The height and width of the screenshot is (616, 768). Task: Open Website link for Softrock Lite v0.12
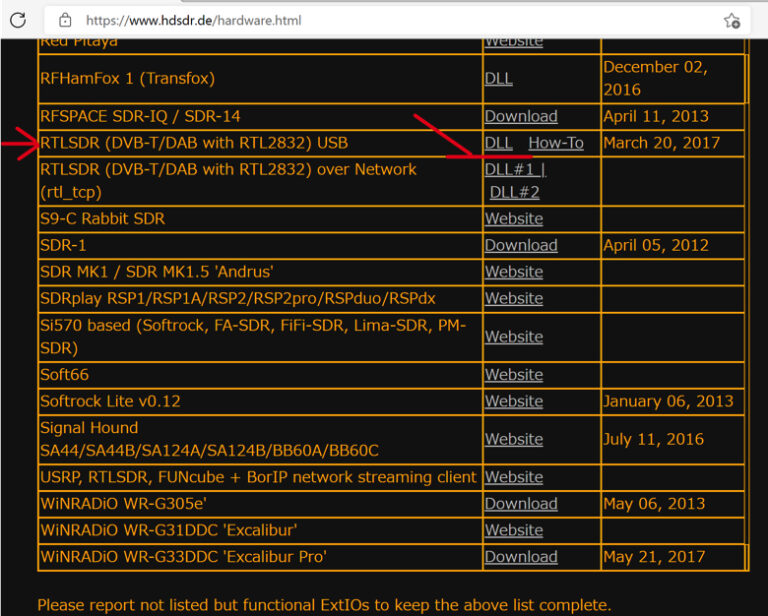513,401
